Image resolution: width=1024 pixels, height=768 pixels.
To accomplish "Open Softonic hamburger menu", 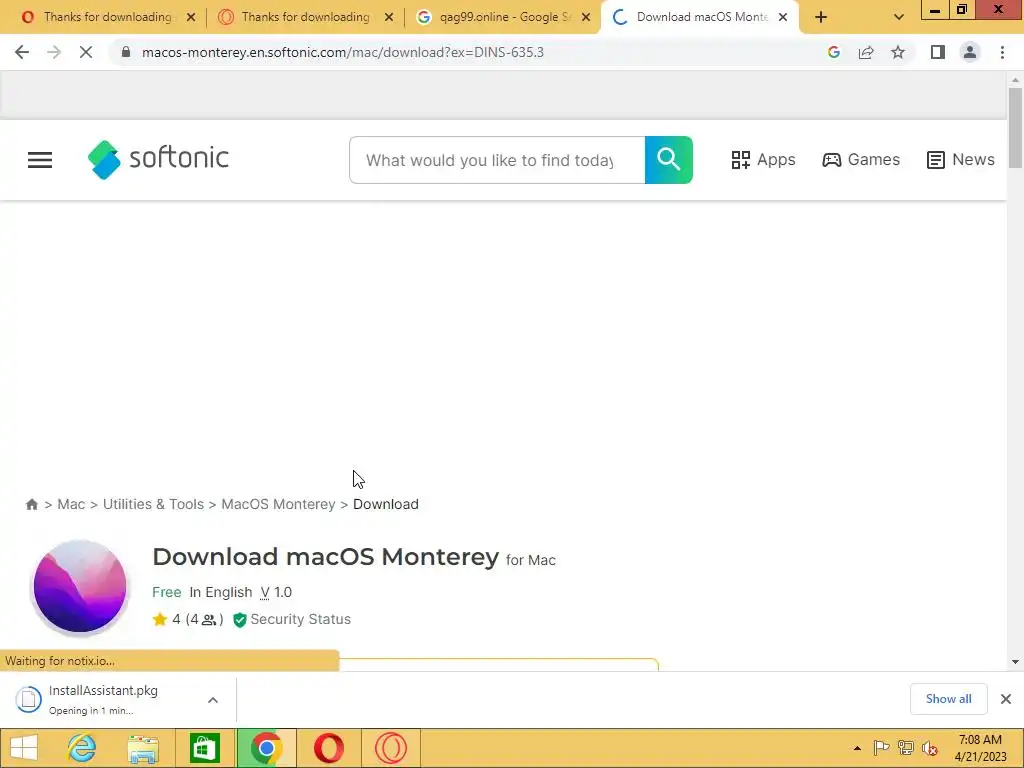I will (40, 160).
